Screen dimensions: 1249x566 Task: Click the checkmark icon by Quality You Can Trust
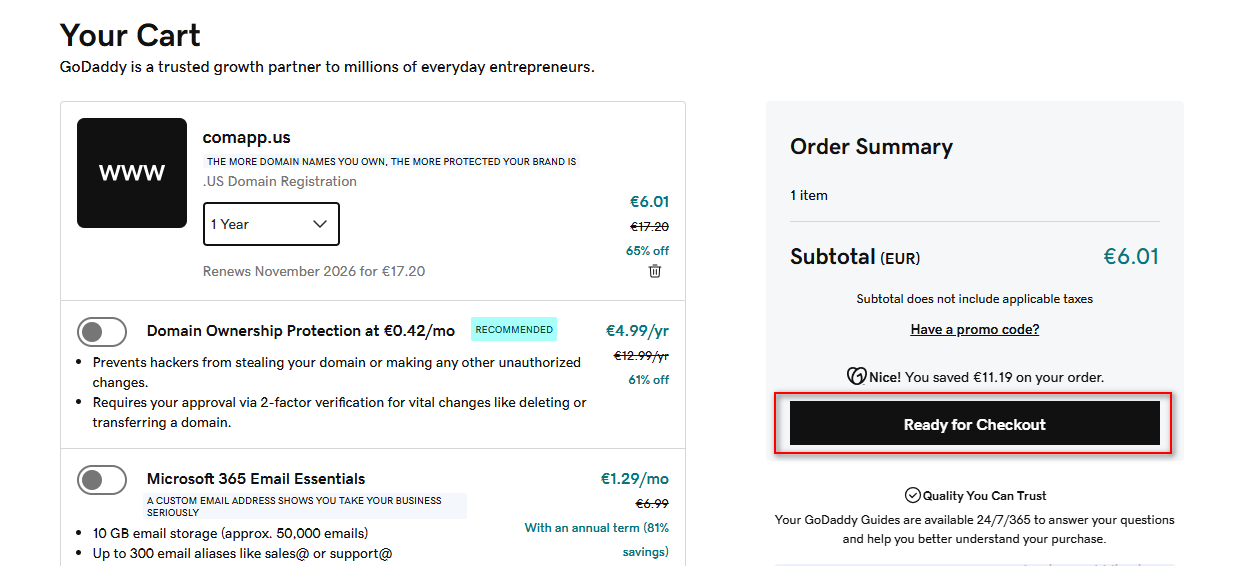pos(912,495)
